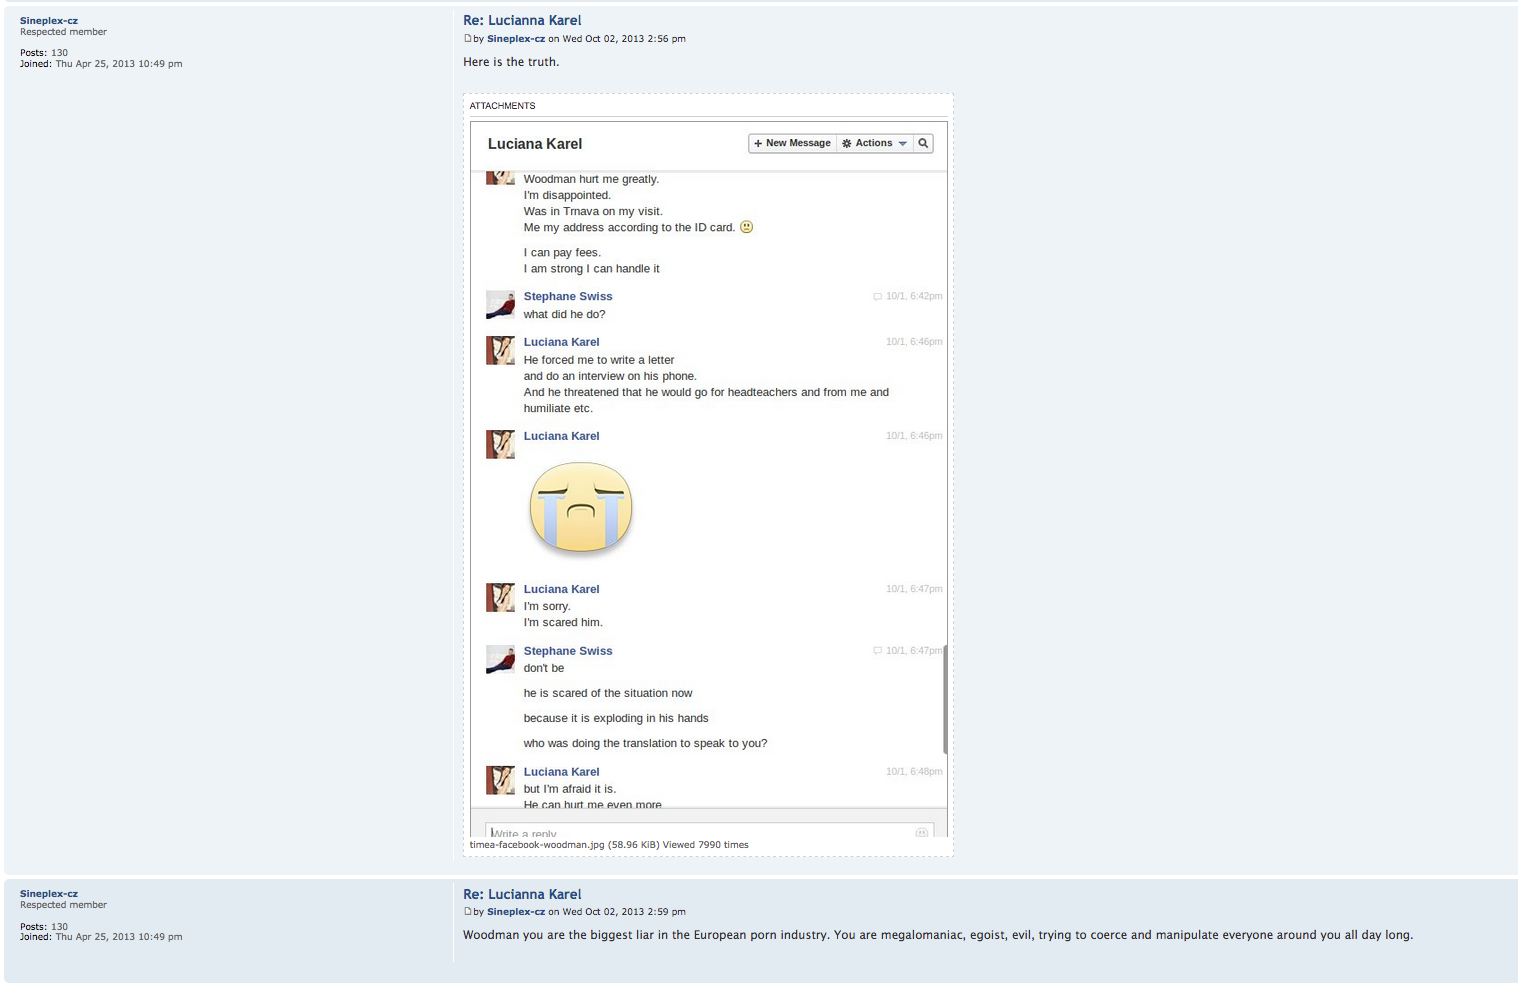The image size is (1518, 985).
Task: Click the speech bubble icon beside 10/1, 6:42pm
Action: point(877,297)
